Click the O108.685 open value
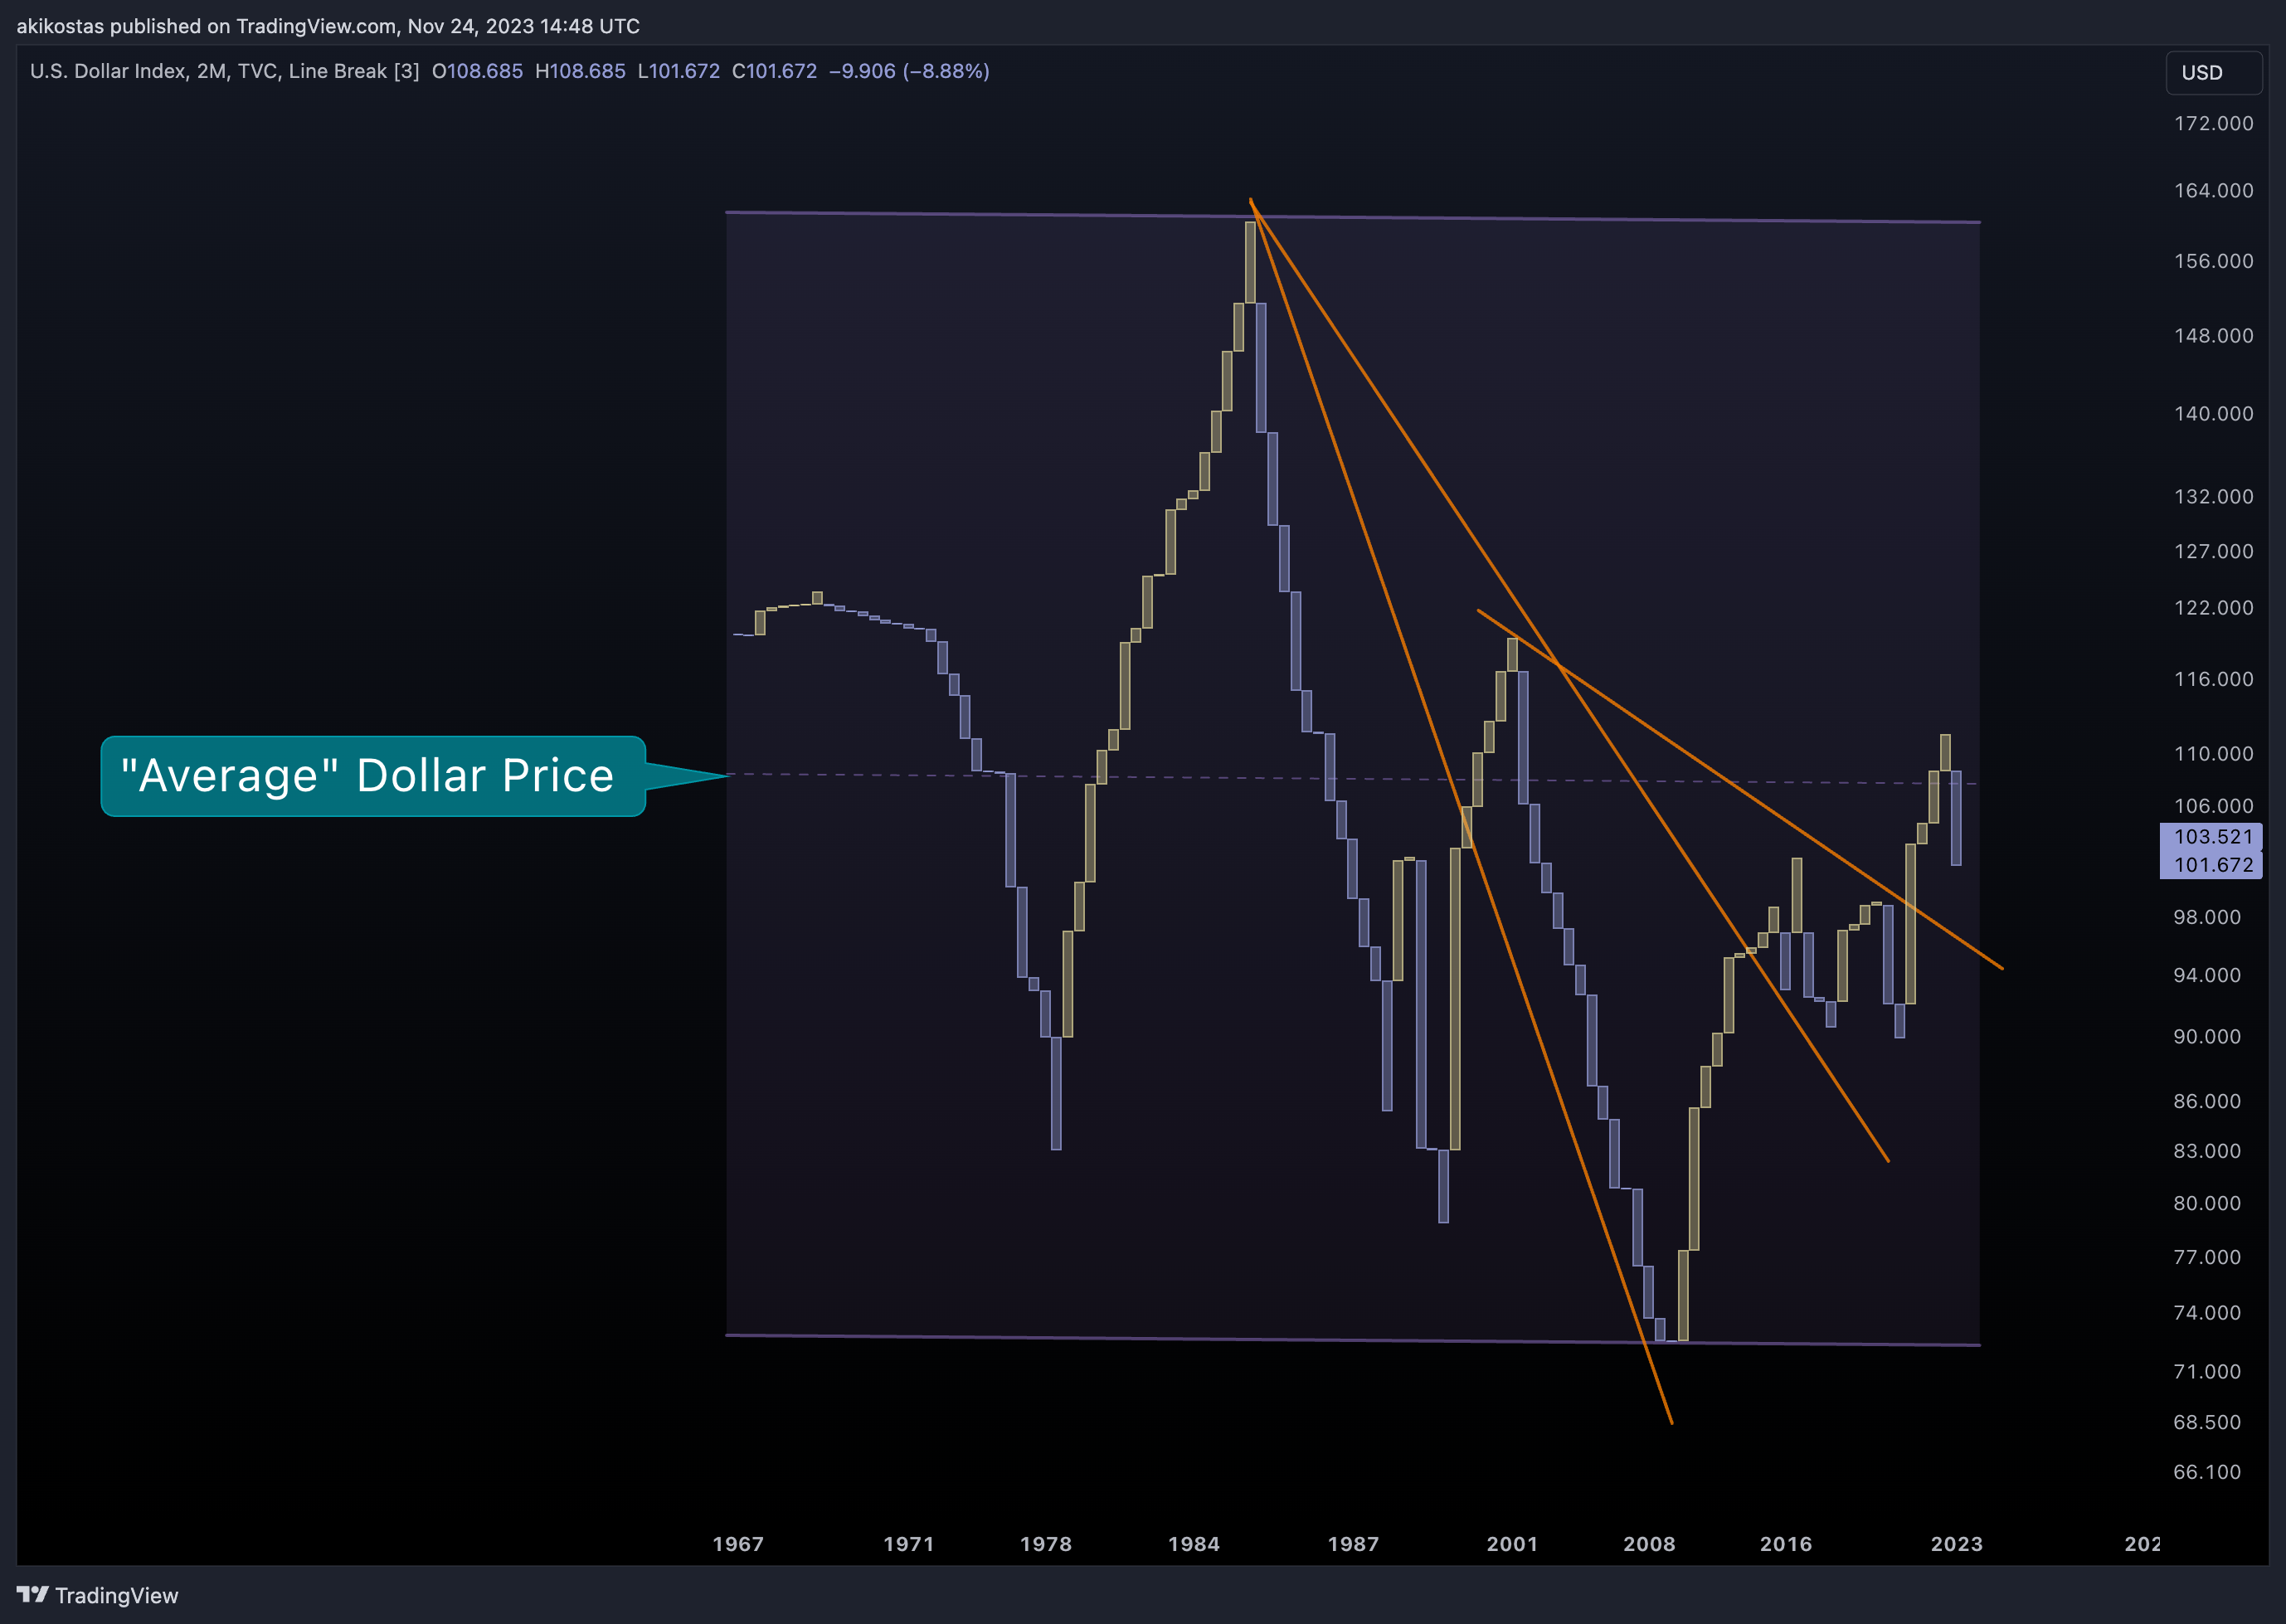 click(477, 71)
